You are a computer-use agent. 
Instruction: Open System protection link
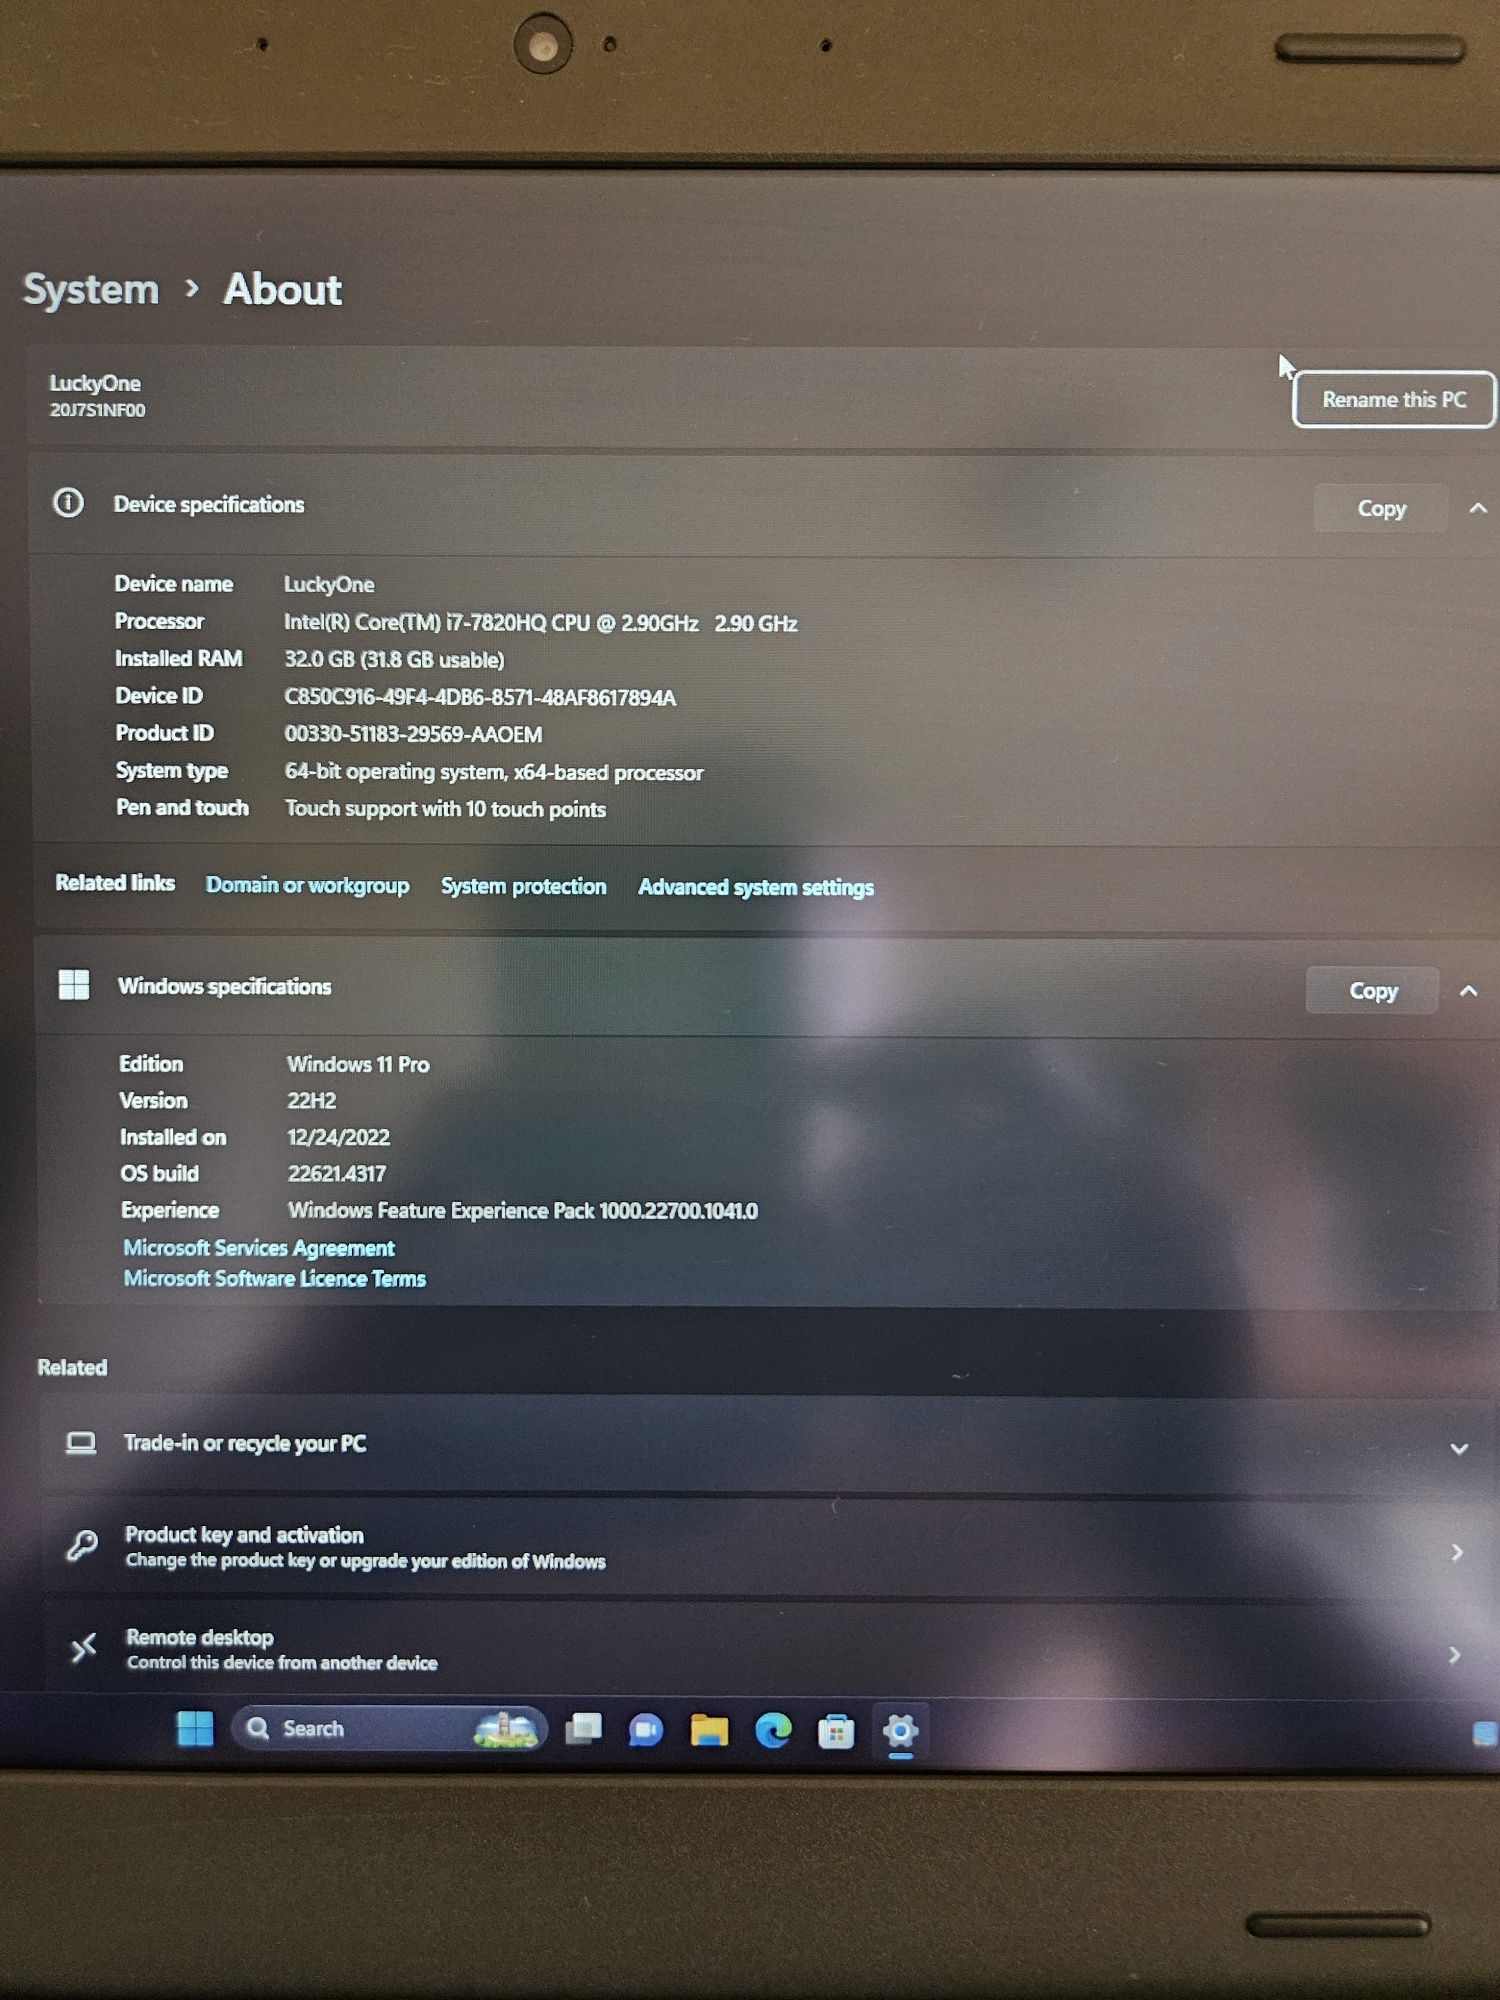(523, 886)
